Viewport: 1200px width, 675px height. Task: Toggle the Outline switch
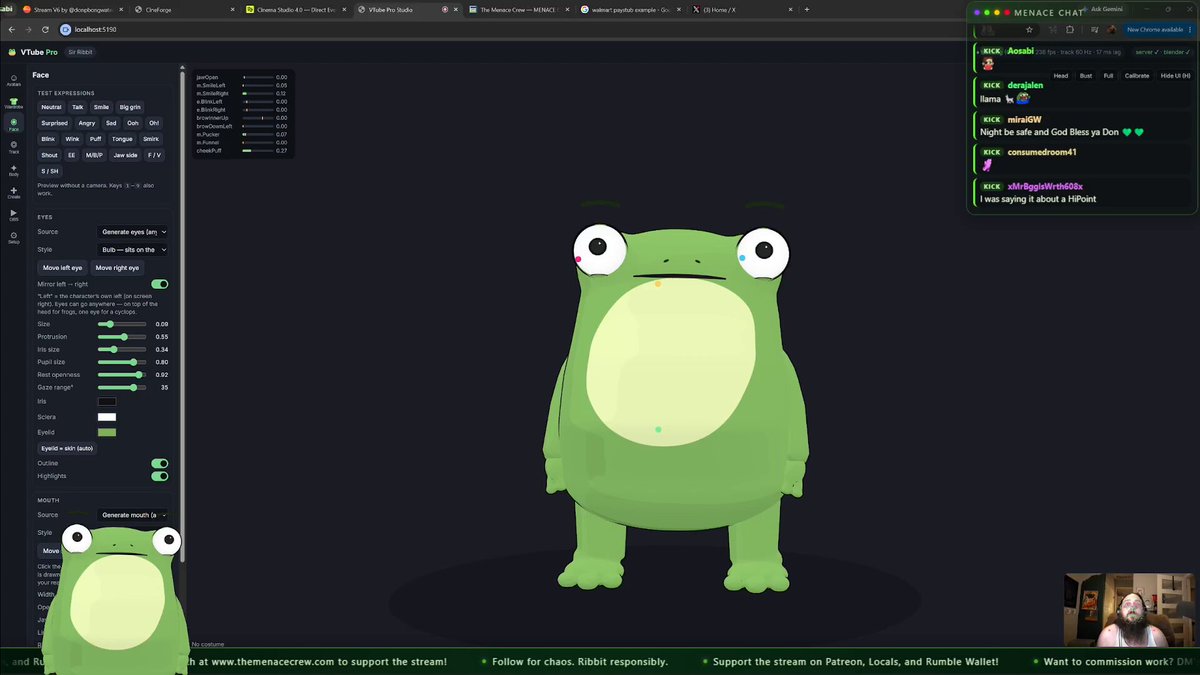pos(159,464)
